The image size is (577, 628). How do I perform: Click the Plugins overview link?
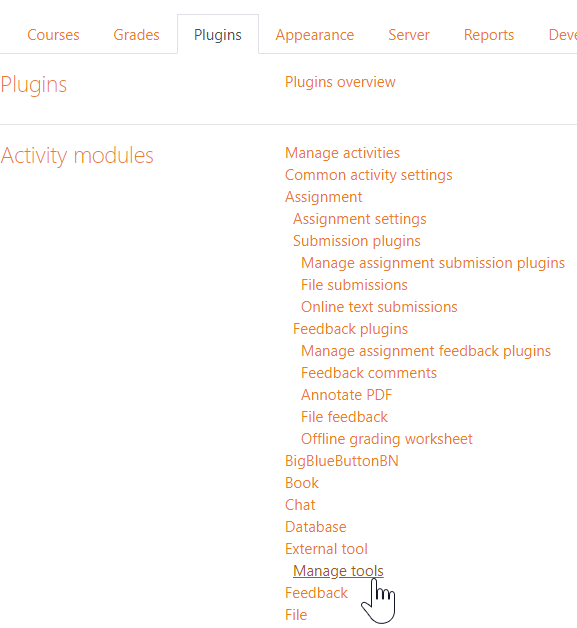tap(340, 82)
